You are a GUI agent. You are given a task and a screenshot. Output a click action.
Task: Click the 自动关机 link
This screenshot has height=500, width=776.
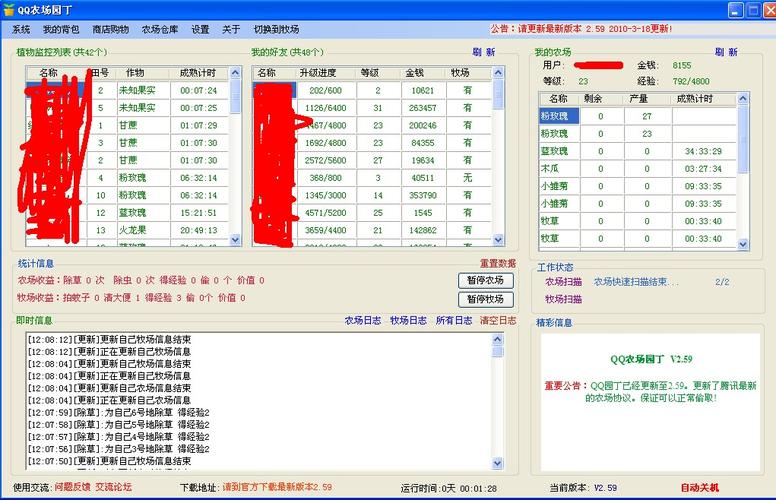click(700, 488)
